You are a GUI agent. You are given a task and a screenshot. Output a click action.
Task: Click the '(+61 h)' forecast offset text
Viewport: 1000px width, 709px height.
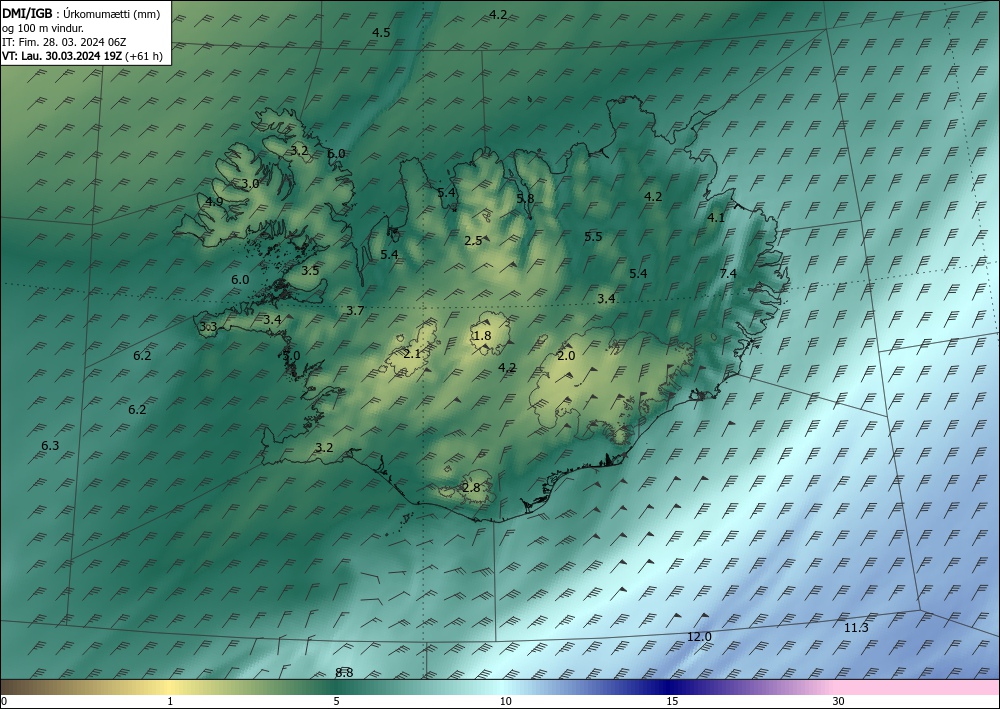pyautogui.click(x=143, y=56)
